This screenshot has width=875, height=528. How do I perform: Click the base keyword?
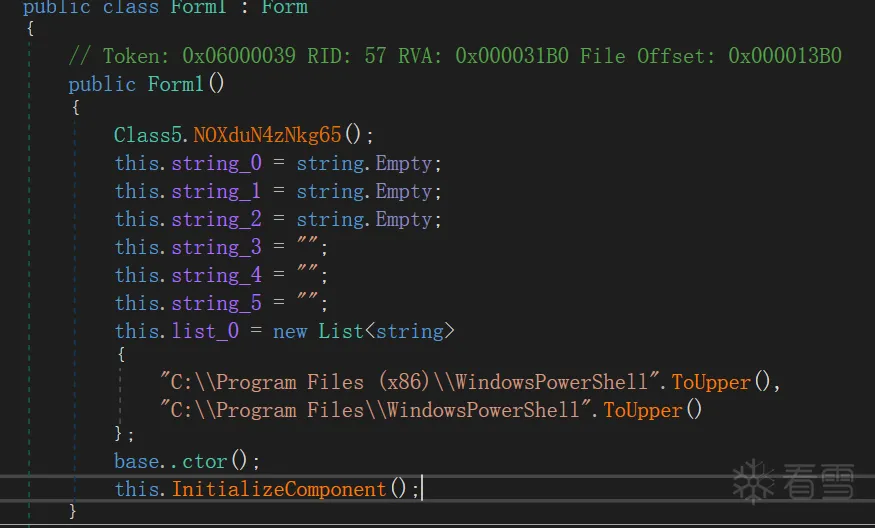pyautogui.click(x=136, y=462)
